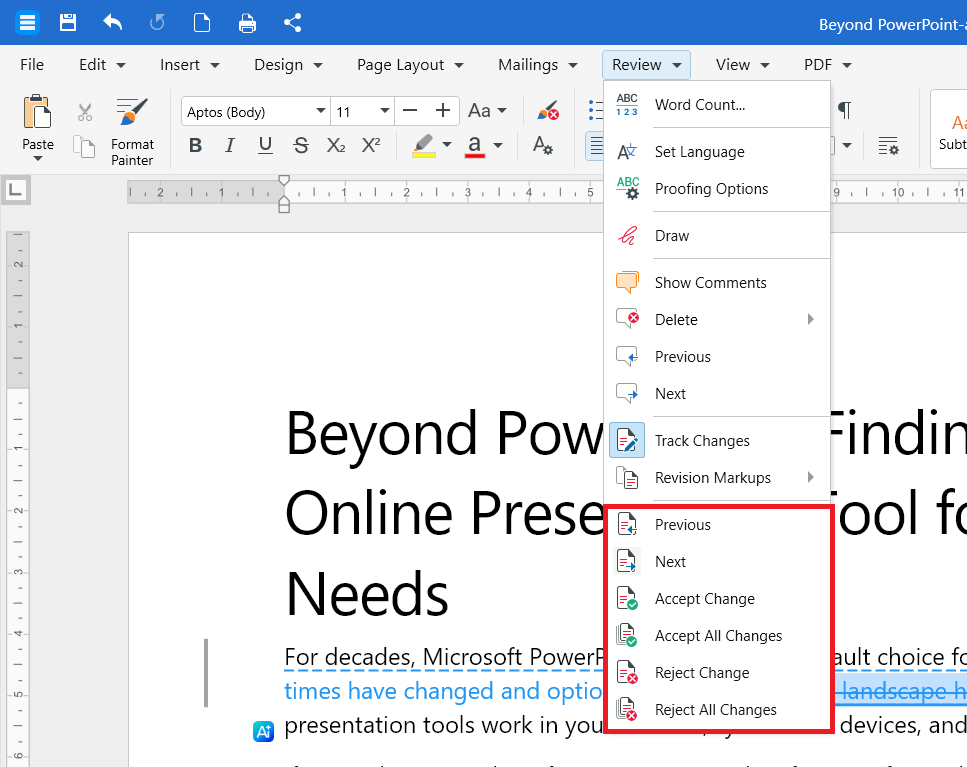This screenshot has height=767, width=967.
Task: Toggle underline formatting
Action: 265,146
